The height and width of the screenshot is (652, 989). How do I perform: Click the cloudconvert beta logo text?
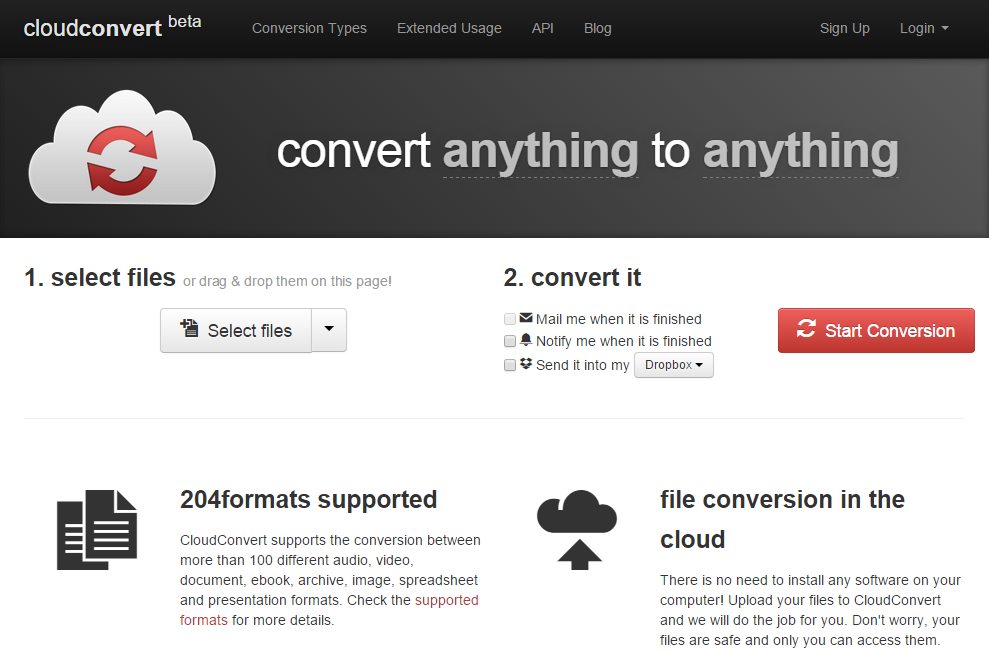tap(112, 27)
